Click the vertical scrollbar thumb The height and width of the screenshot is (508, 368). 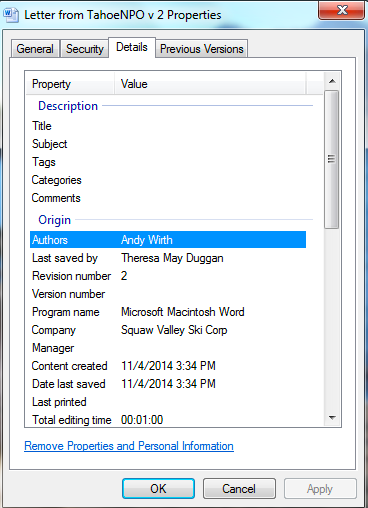pos(332,159)
